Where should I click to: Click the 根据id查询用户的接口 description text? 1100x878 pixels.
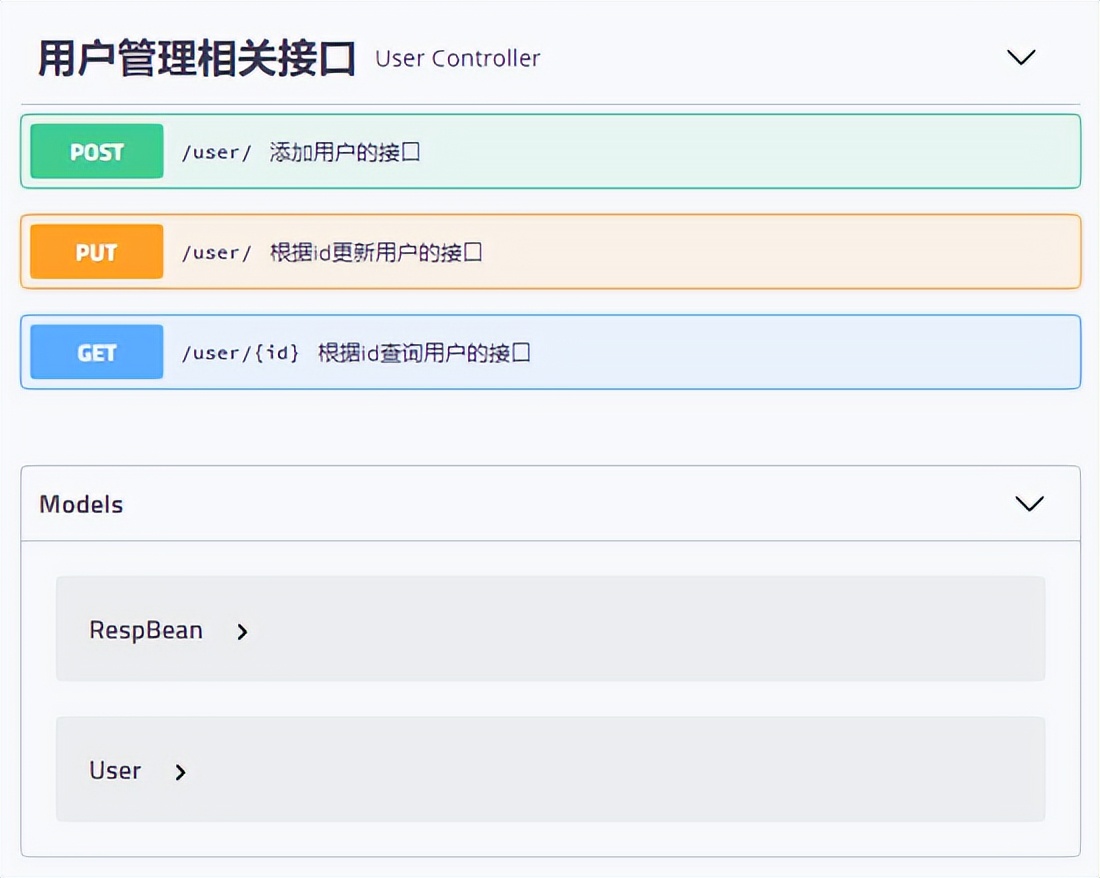400,352
